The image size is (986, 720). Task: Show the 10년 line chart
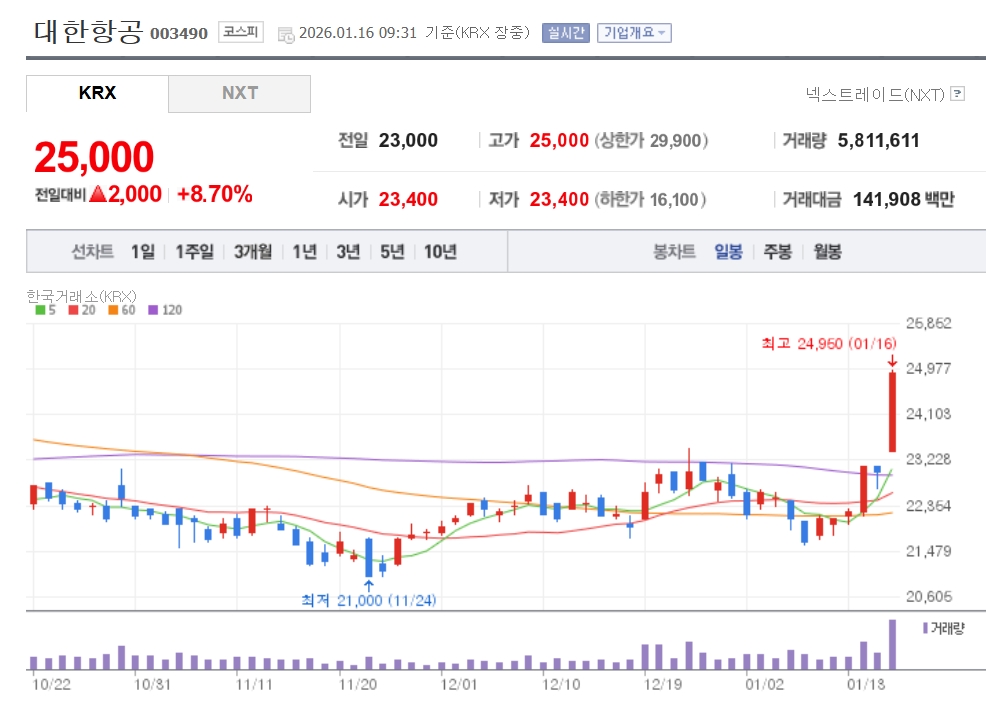(440, 252)
